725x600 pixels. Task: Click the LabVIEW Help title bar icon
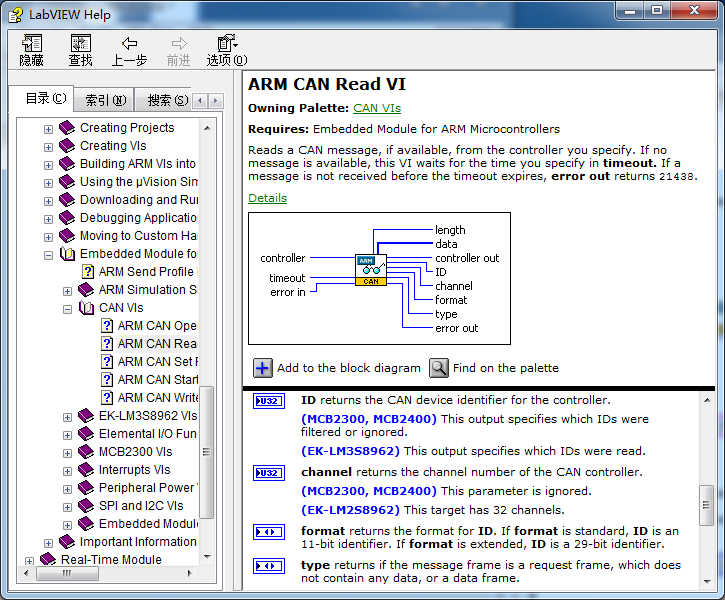[x=15, y=15]
